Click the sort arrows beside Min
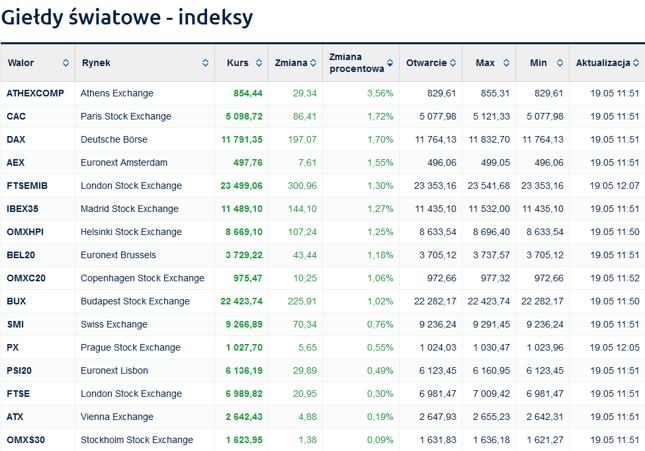 [x=560, y=63]
